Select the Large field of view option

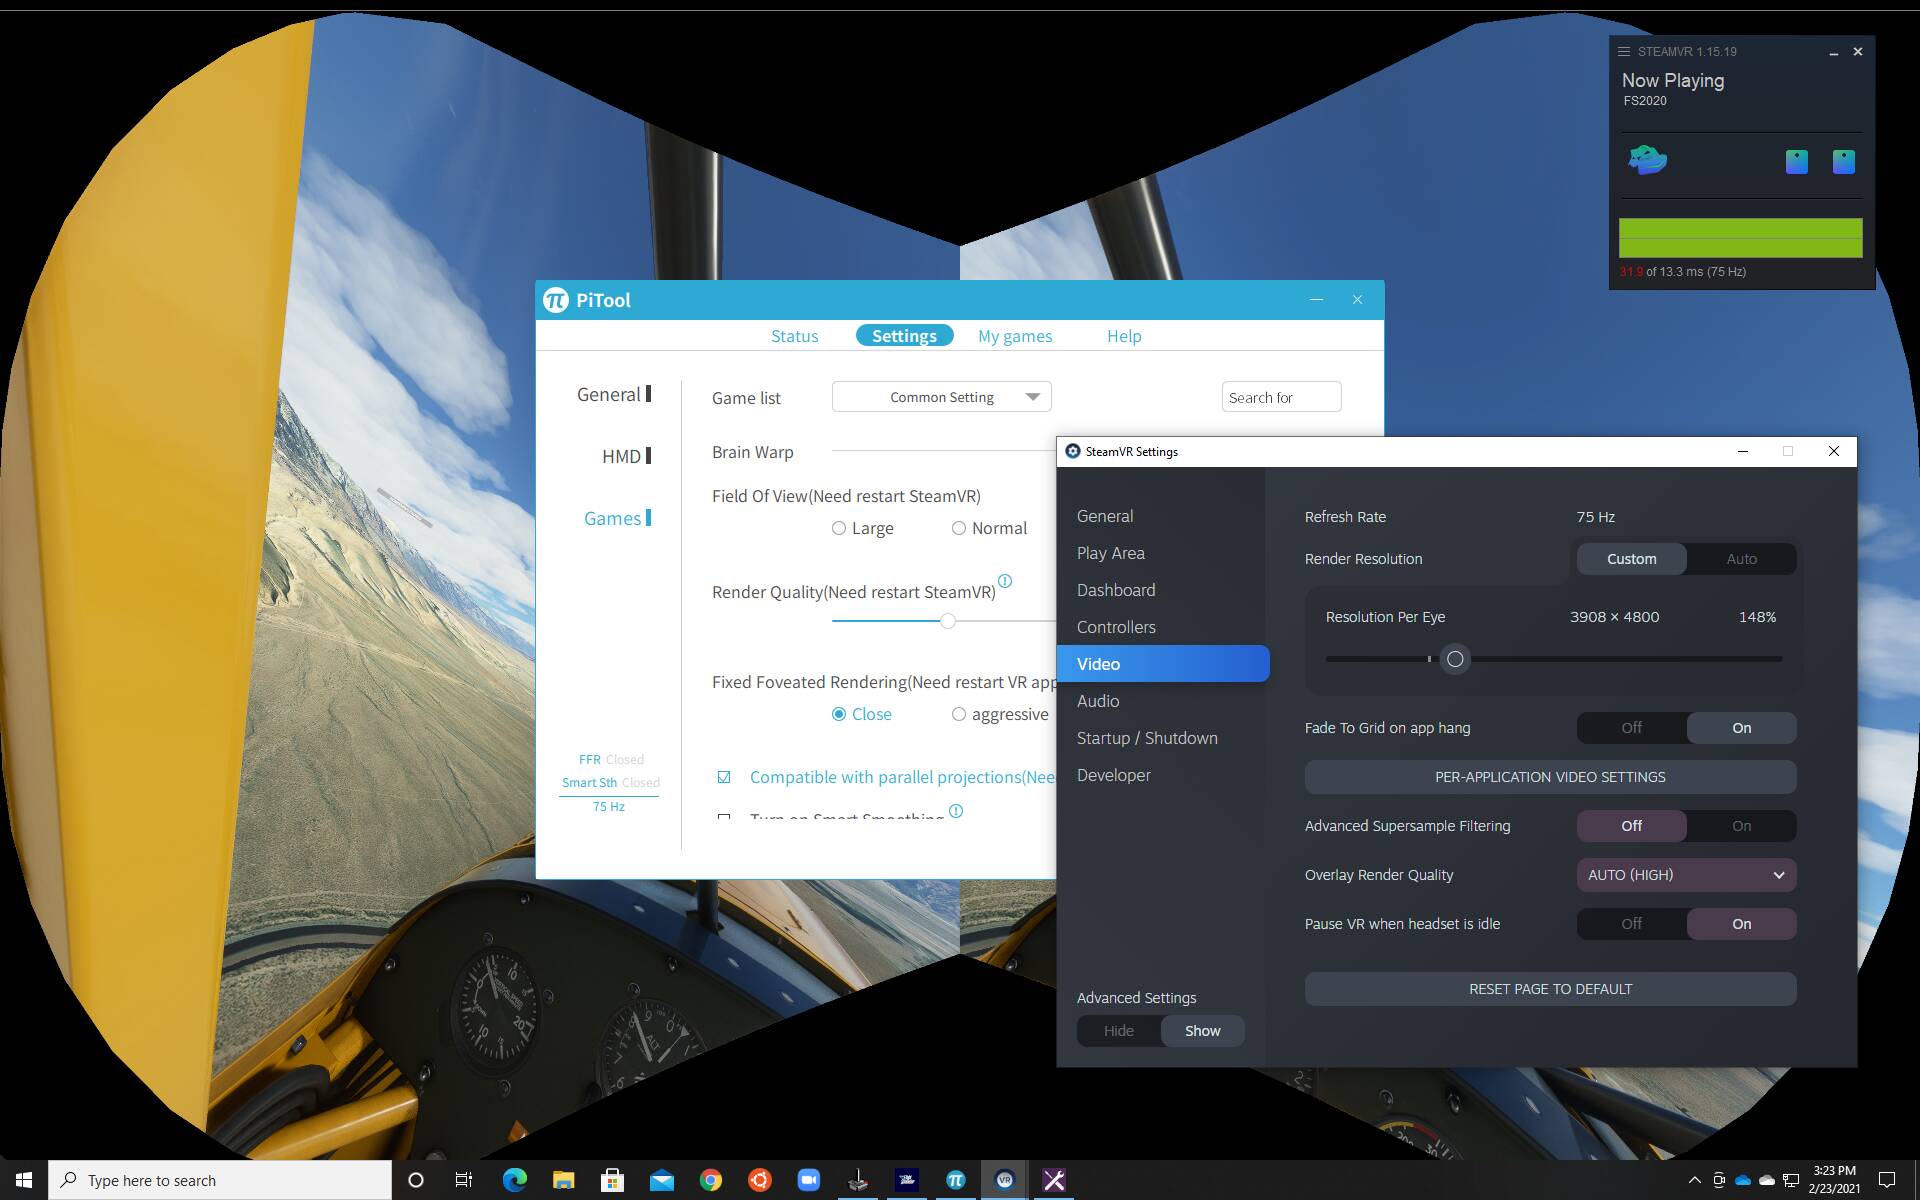click(839, 528)
